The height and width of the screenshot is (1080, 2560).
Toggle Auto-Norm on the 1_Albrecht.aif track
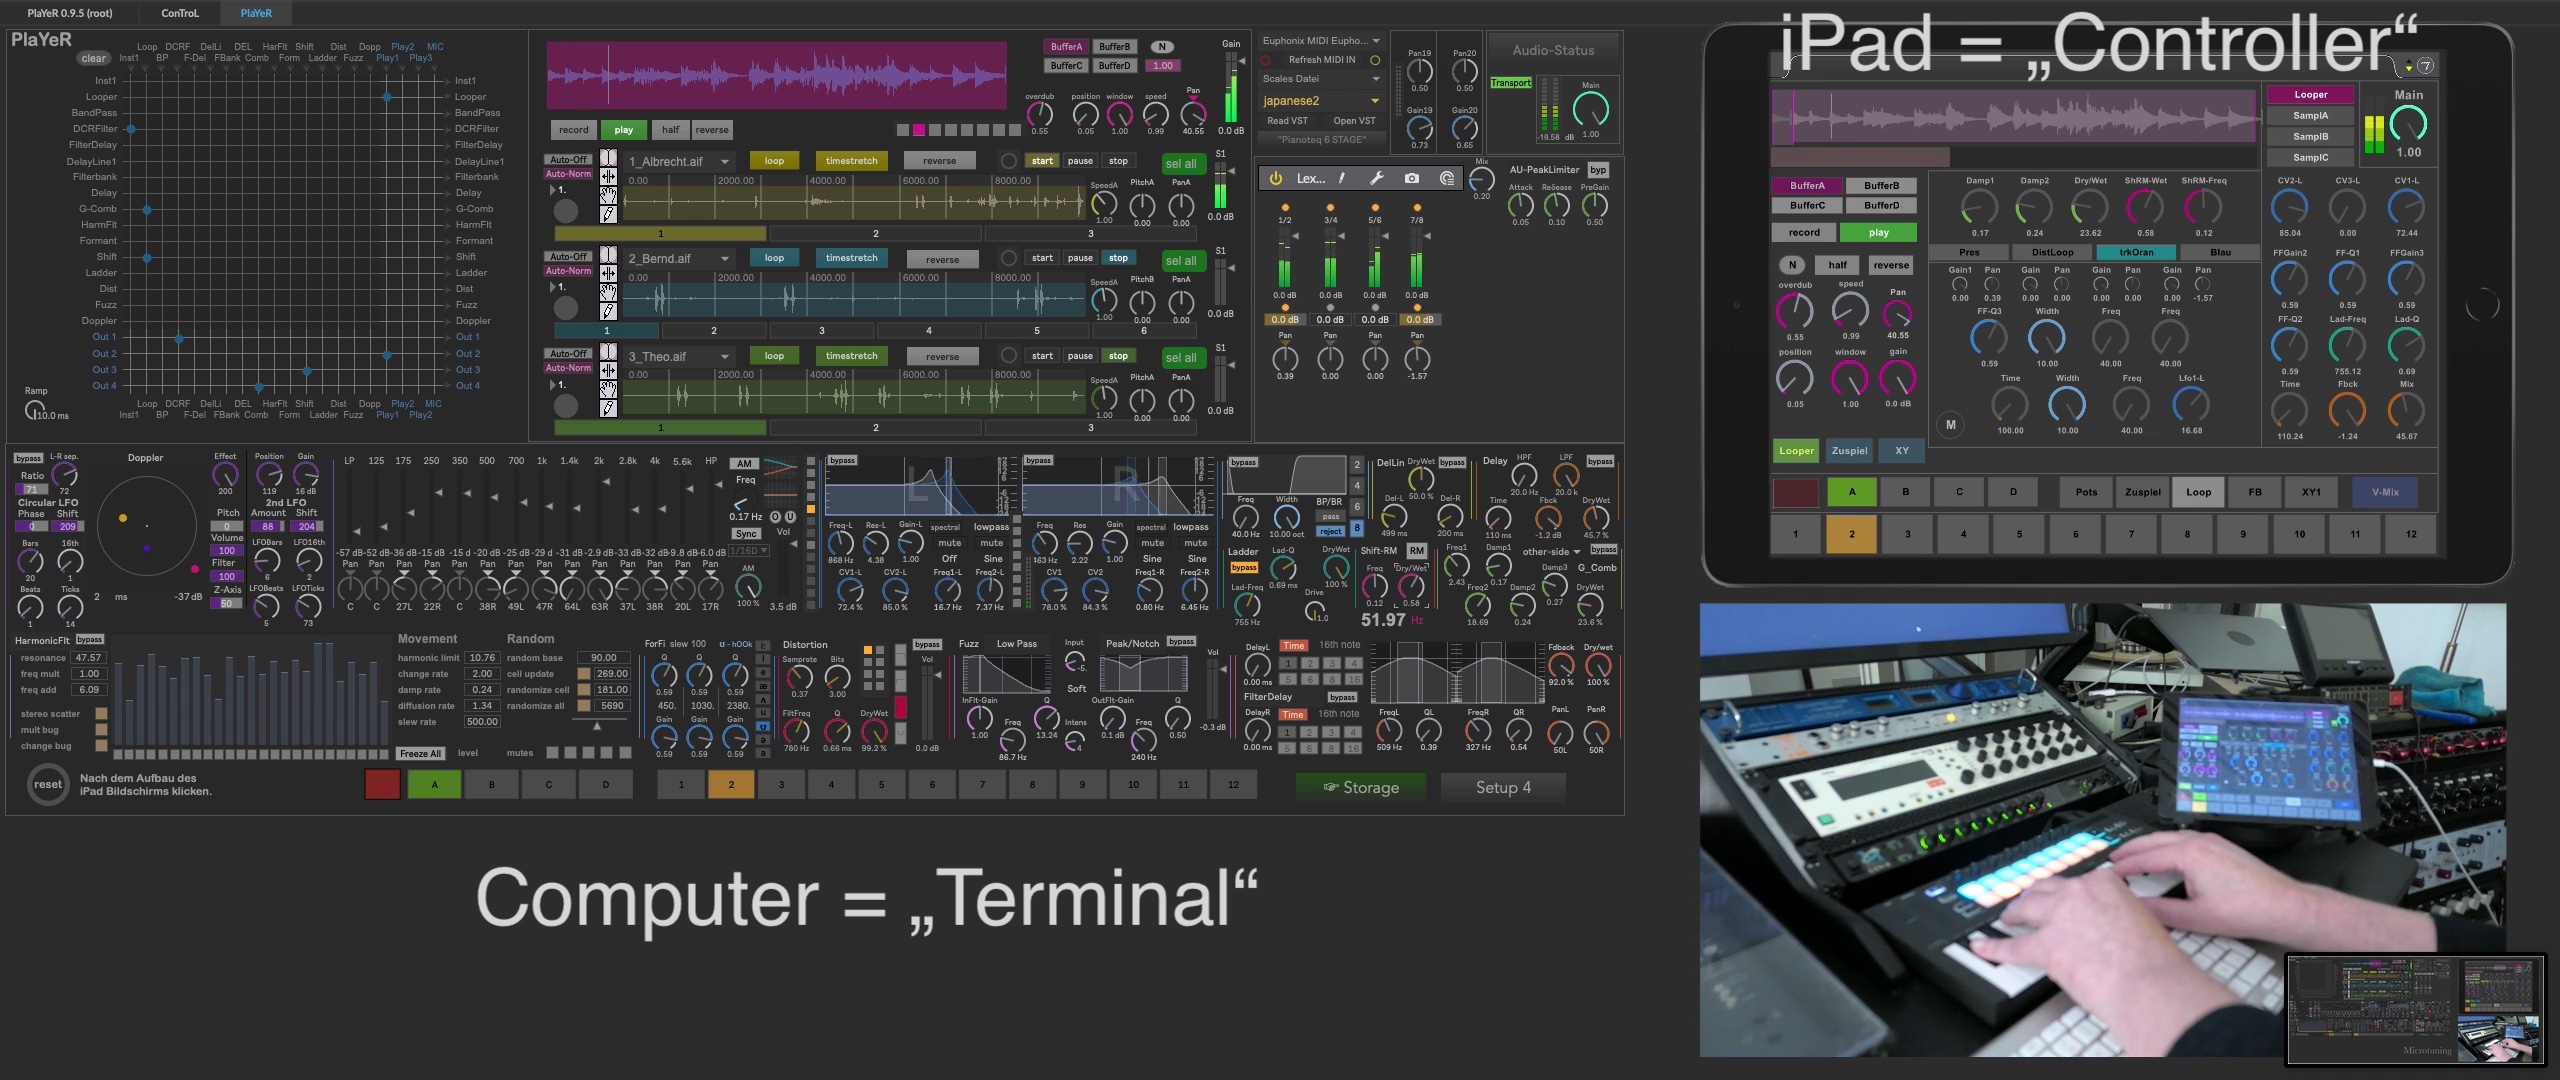tap(568, 174)
